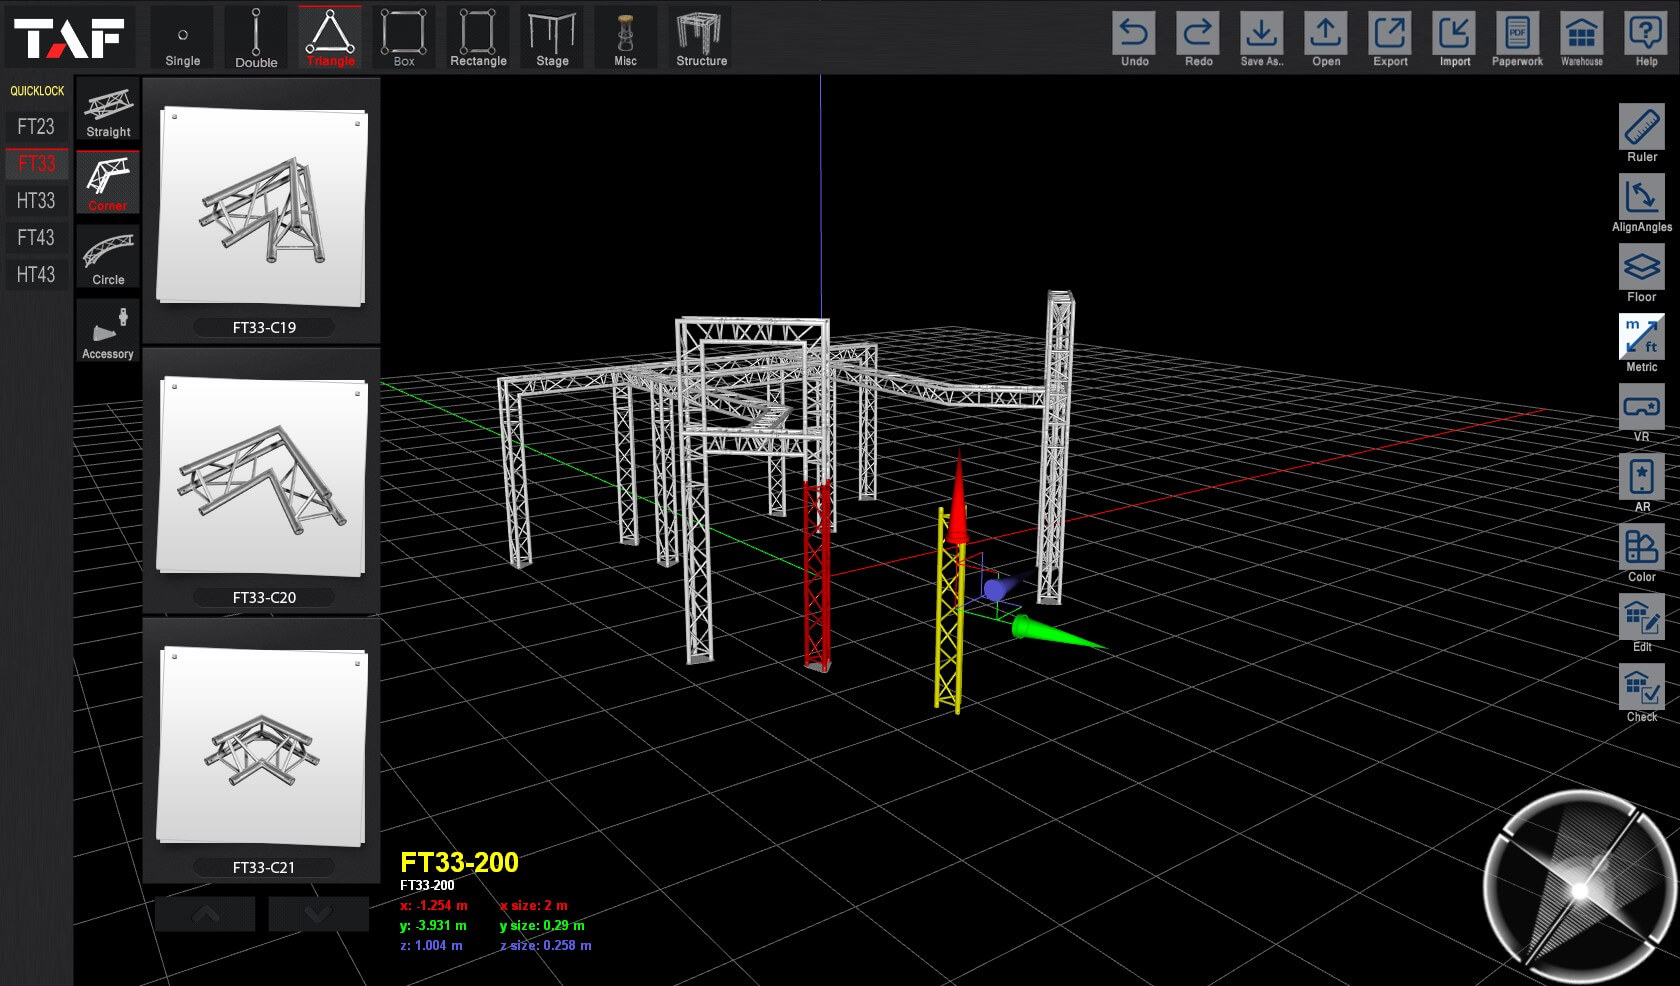Add the FT33-C20 corner piece
The height and width of the screenshot is (986, 1680).
click(x=262, y=481)
